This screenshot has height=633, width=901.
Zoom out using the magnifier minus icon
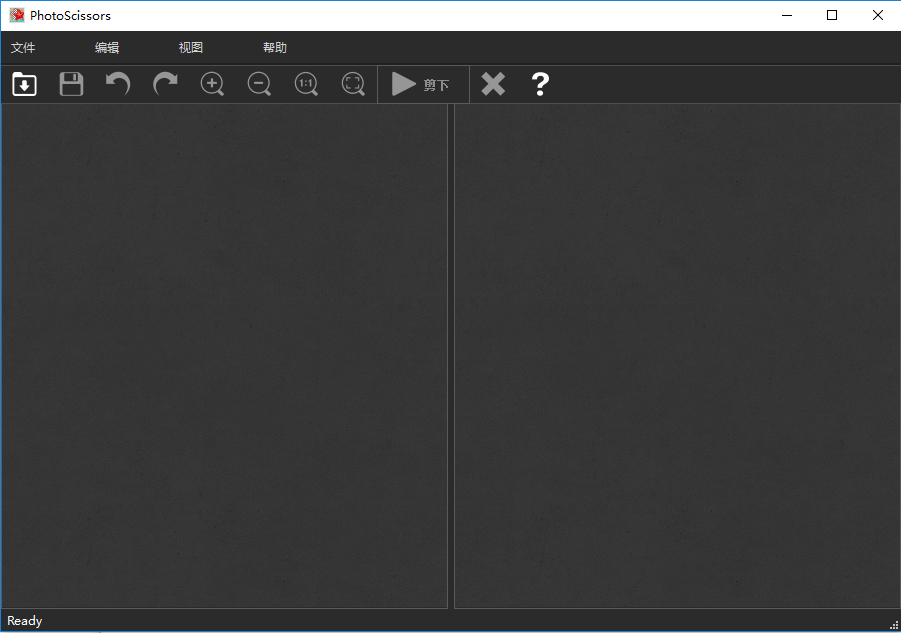coord(259,84)
